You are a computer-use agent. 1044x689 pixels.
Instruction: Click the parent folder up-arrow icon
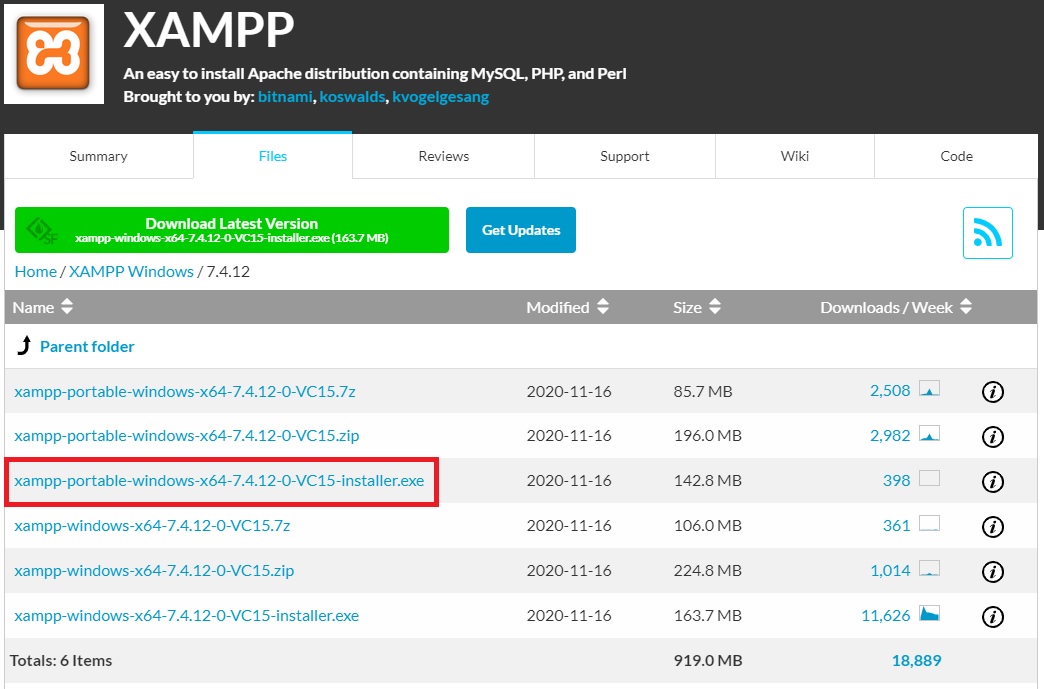25,345
